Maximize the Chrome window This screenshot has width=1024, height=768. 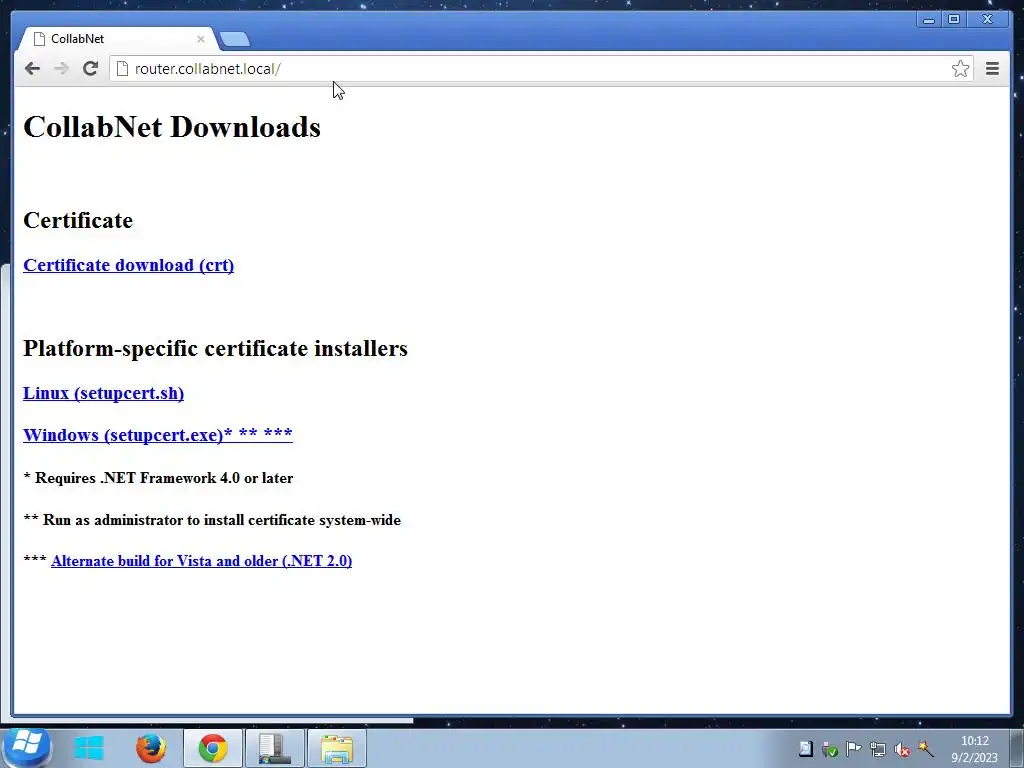coord(953,20)
